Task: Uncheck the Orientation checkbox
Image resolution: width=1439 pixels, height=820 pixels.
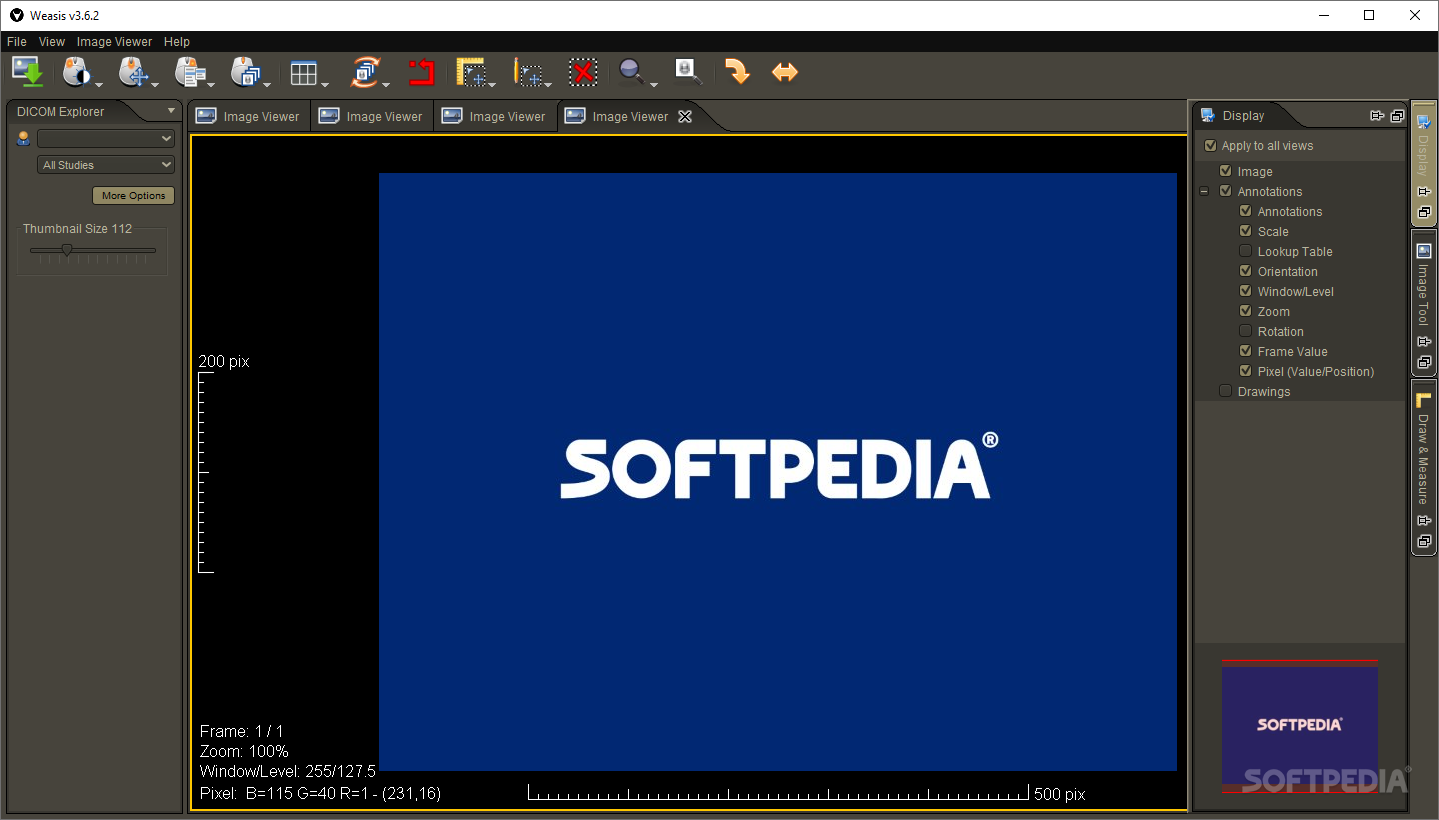Action: coord(1246,271)
